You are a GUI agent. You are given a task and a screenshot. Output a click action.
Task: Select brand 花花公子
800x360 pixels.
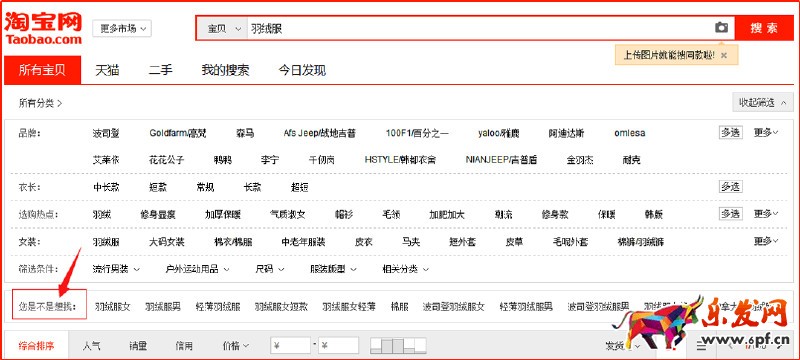166,160
